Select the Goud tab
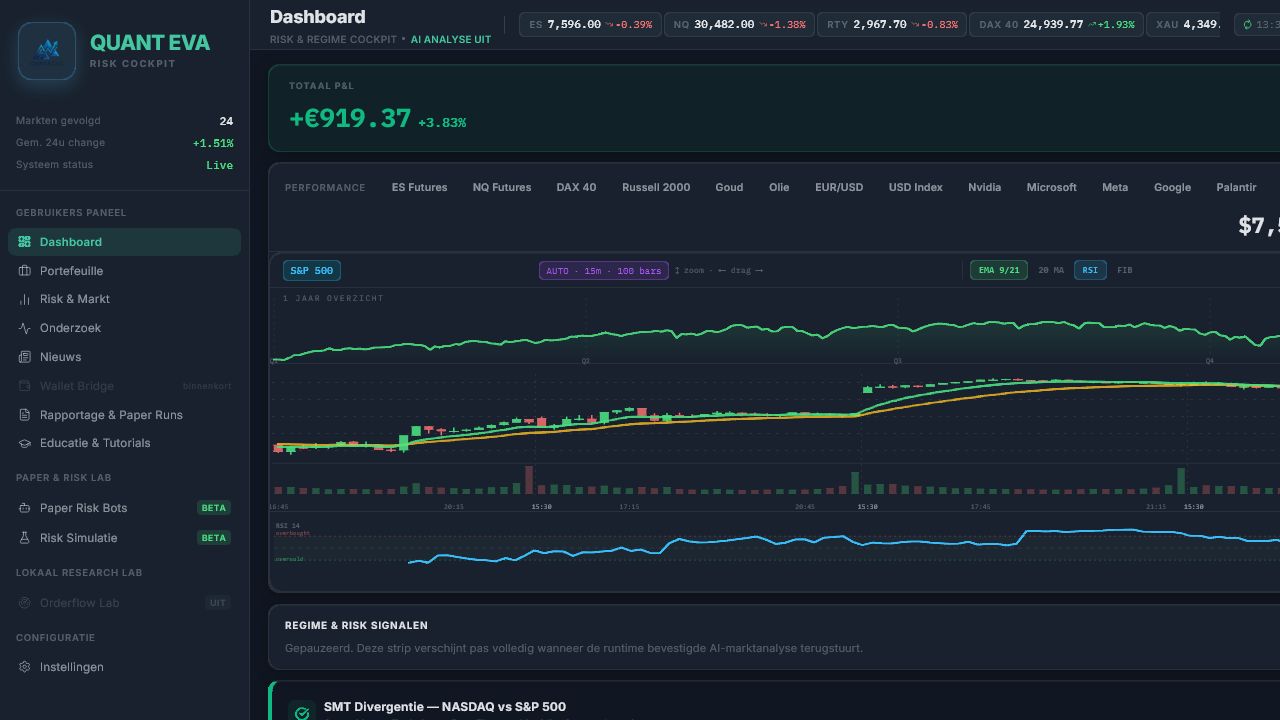Viewport: 1280px width, 720px height. 729,188
